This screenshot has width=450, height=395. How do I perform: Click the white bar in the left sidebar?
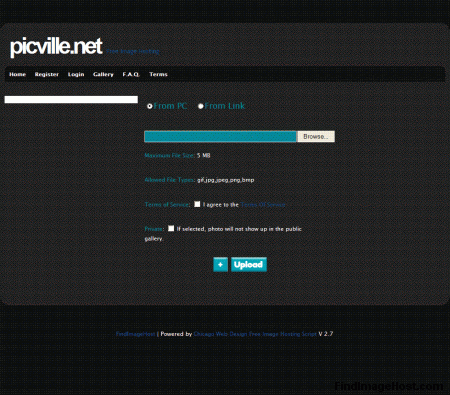tap(71, 99)
